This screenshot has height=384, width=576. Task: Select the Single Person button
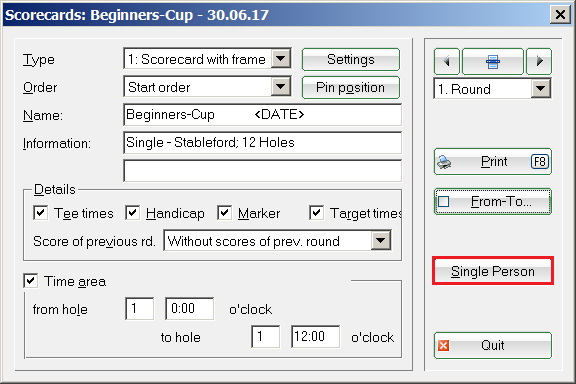point(493,271)
